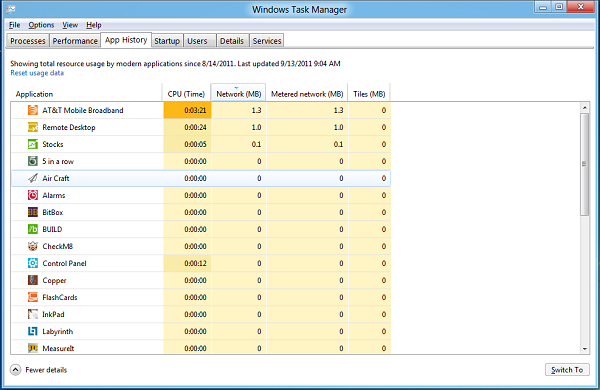Click the Switch To button
Image resolution: width=600 pixels, height=390 pixels.
[x=567, y=370]
